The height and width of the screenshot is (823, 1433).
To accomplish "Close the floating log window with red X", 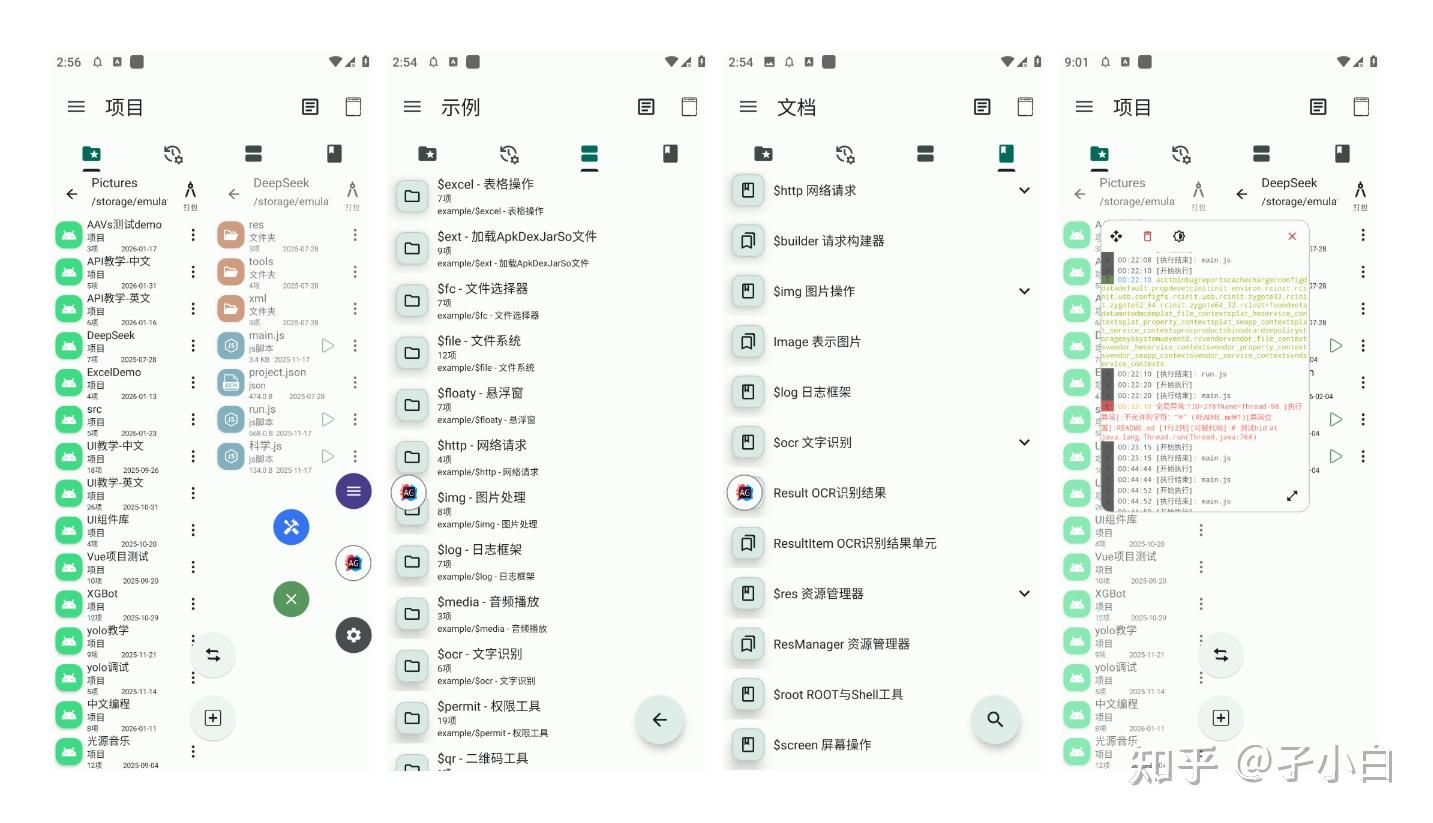I will (1292, 236).
